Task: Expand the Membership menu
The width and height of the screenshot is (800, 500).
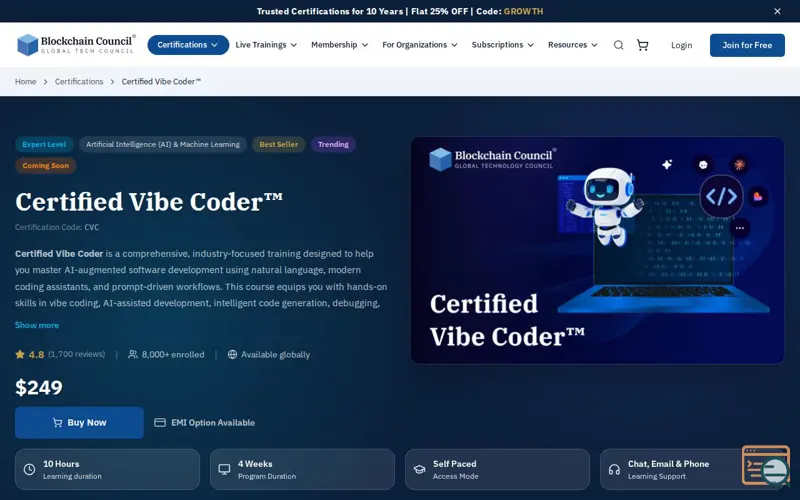Action: click(339, 45)
